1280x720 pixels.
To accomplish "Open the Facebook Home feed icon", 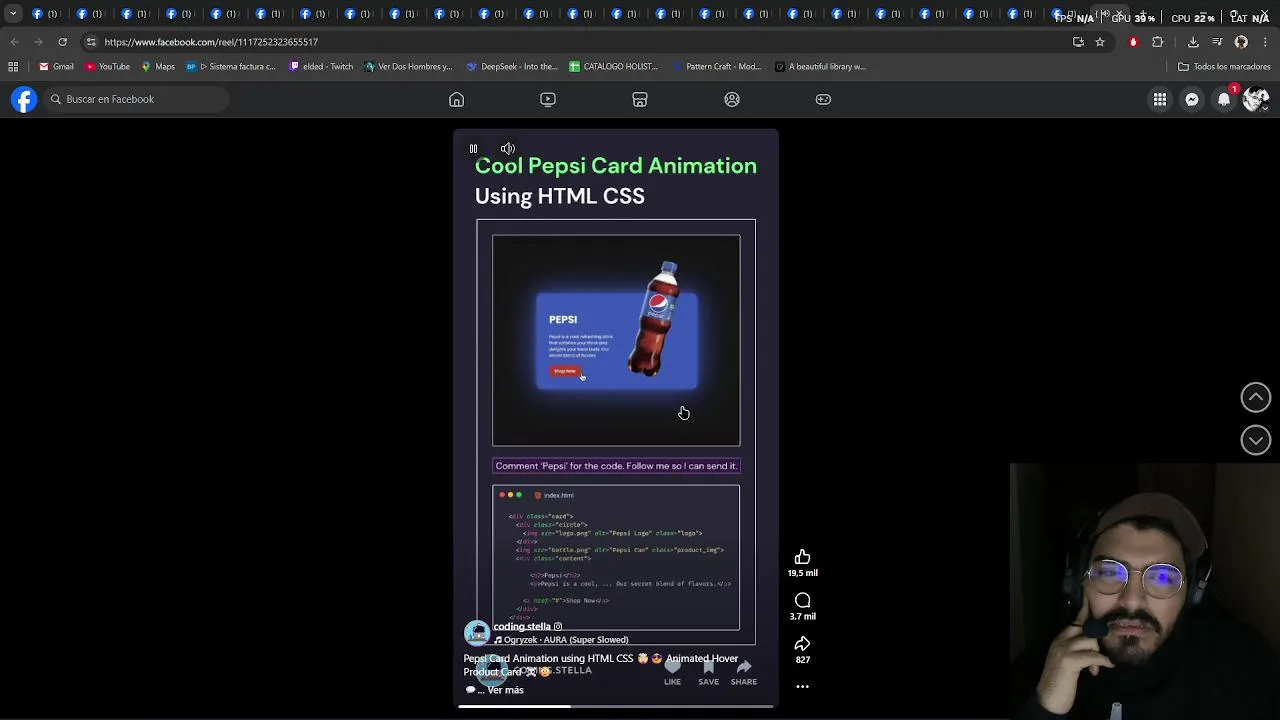I will (456, 99).
